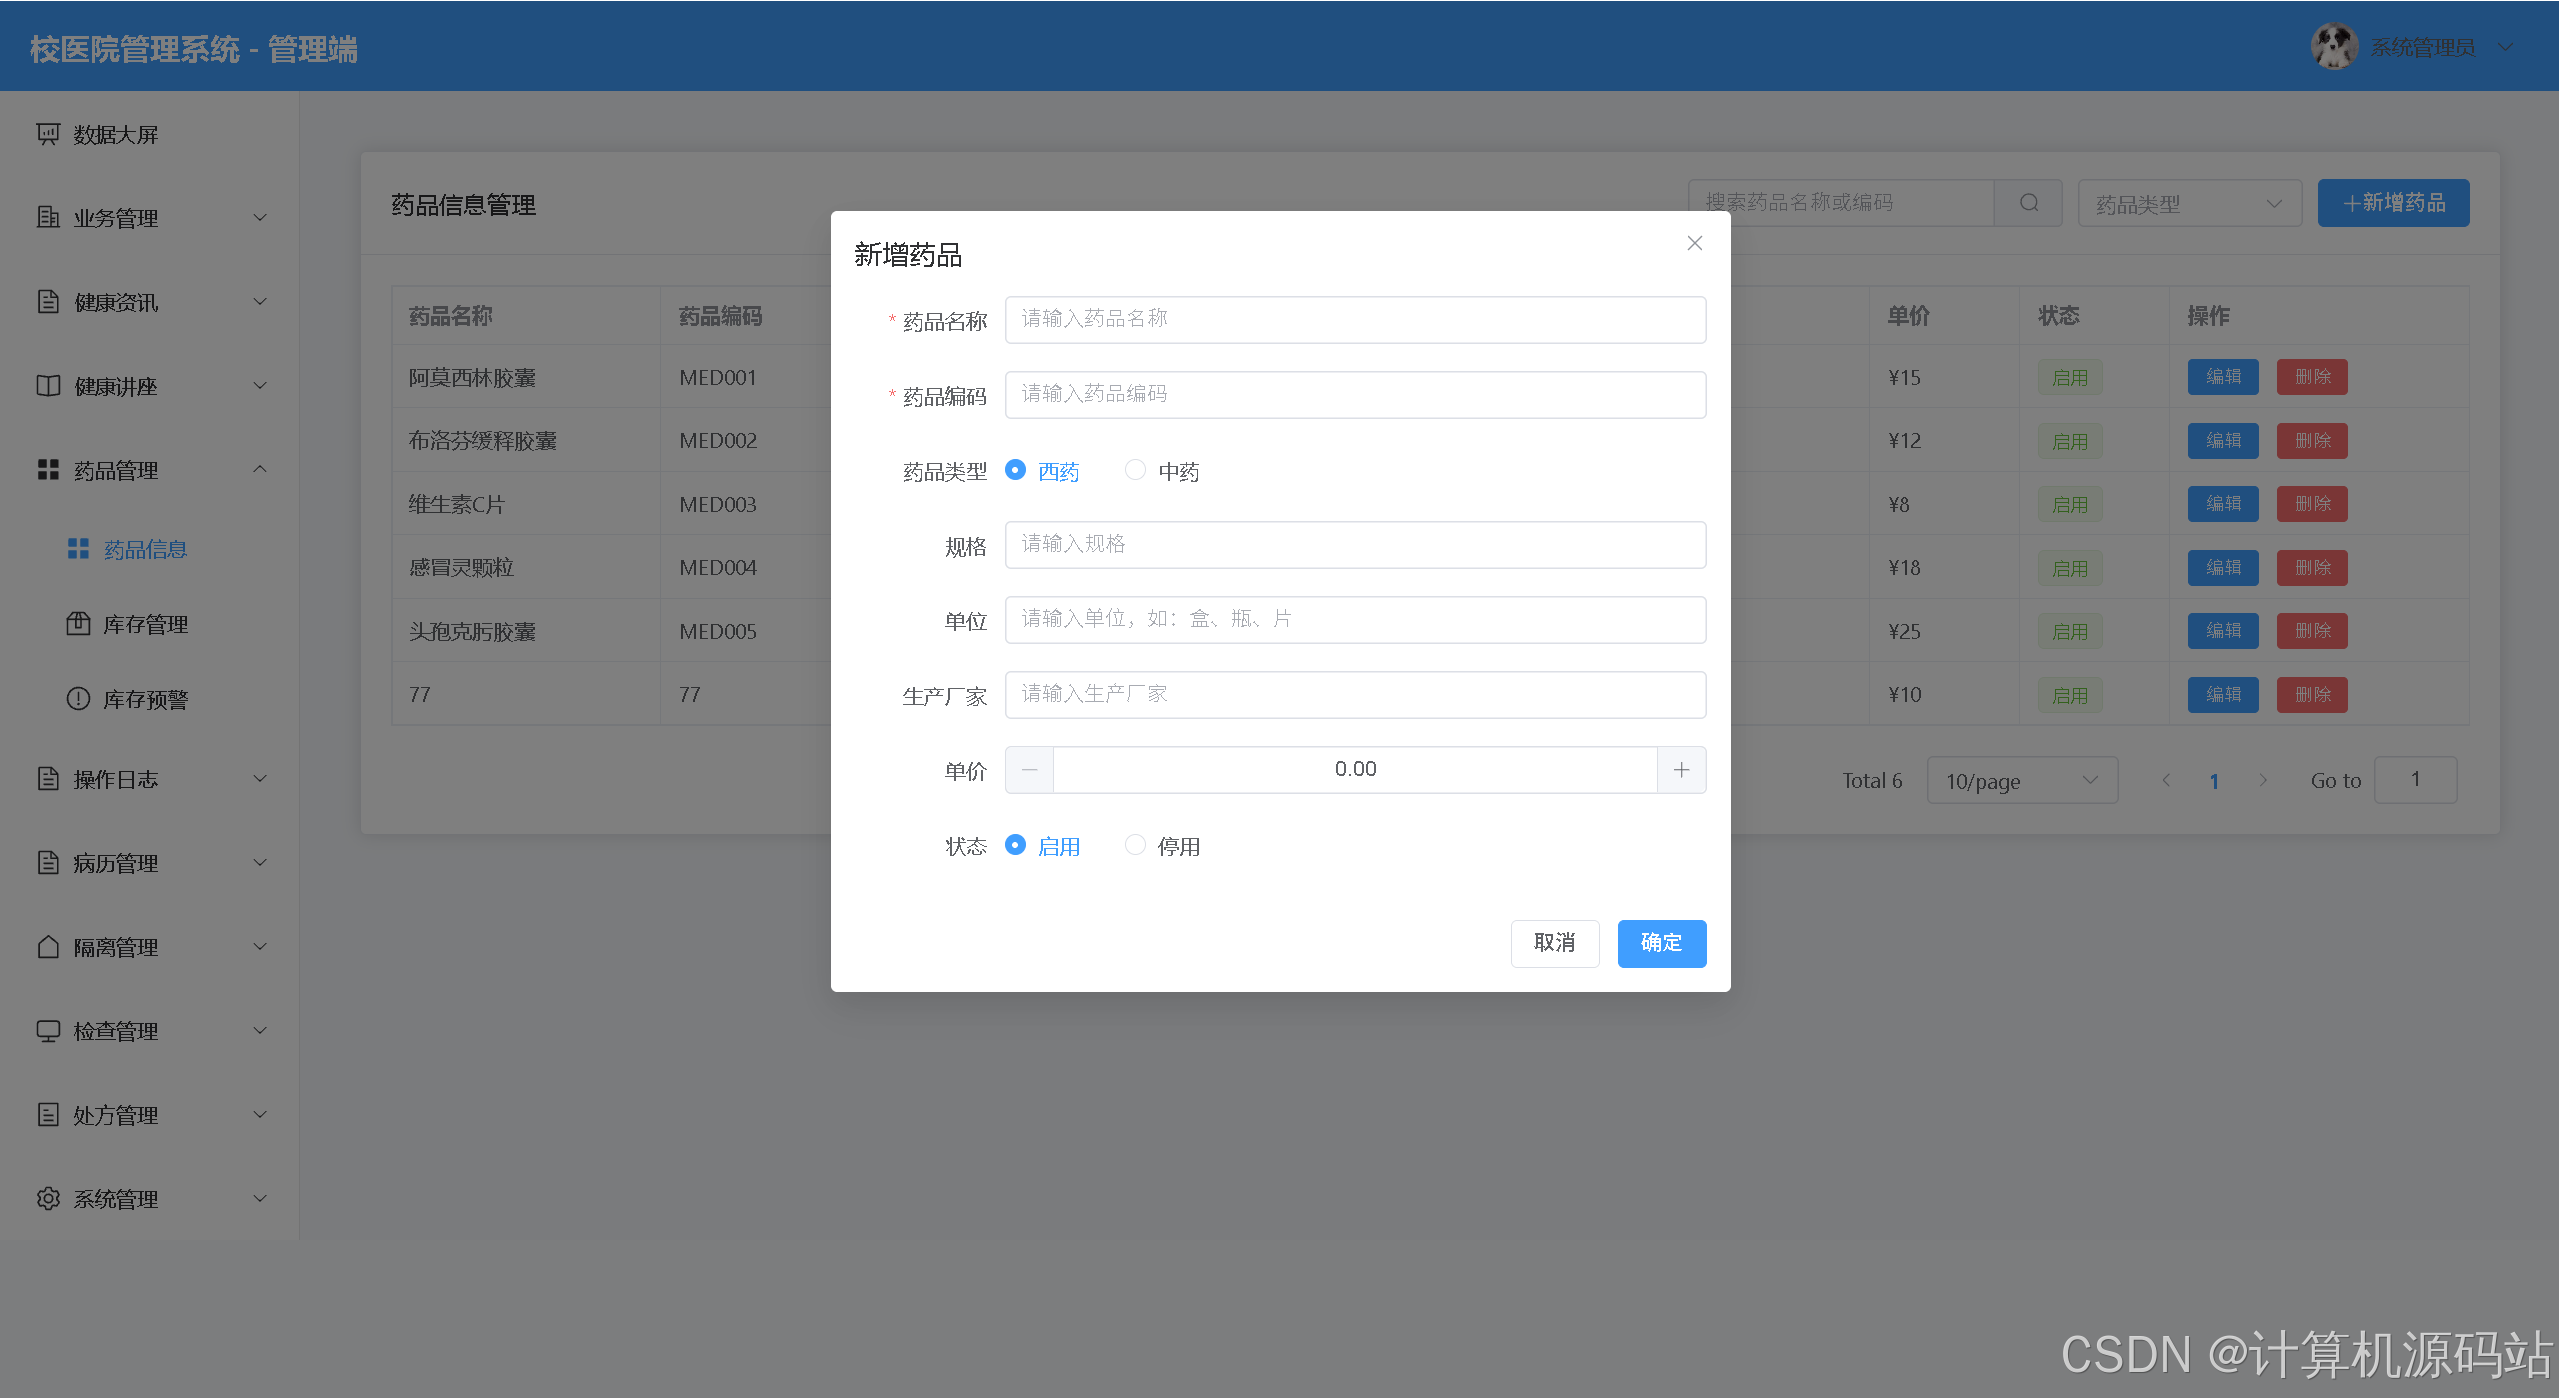Click page number 1 in pagination

2214,781
